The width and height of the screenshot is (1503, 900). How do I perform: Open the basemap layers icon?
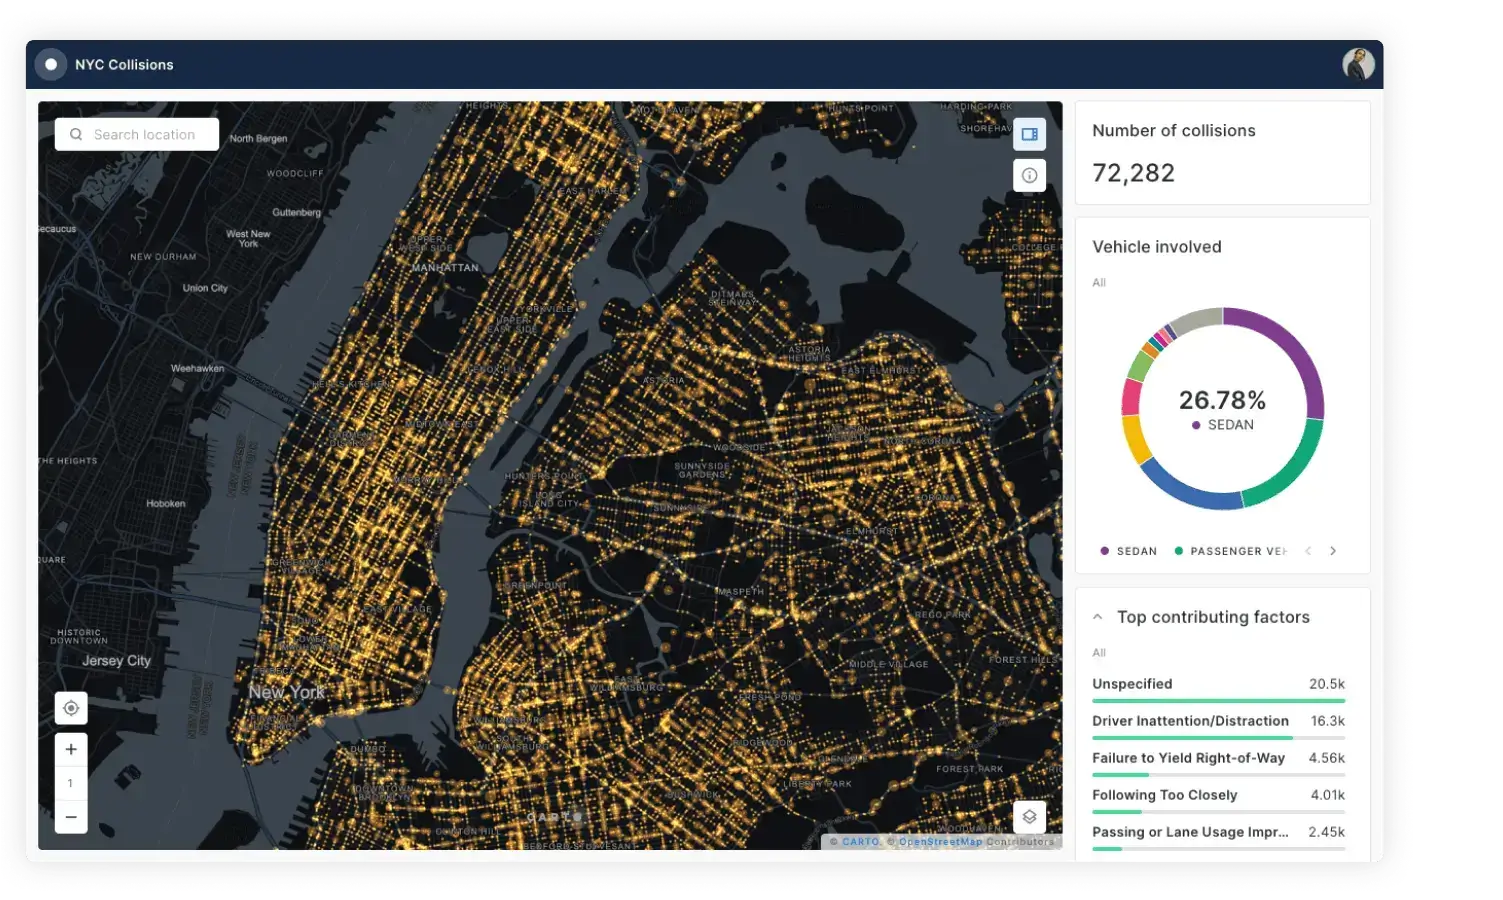point(1029,816)
